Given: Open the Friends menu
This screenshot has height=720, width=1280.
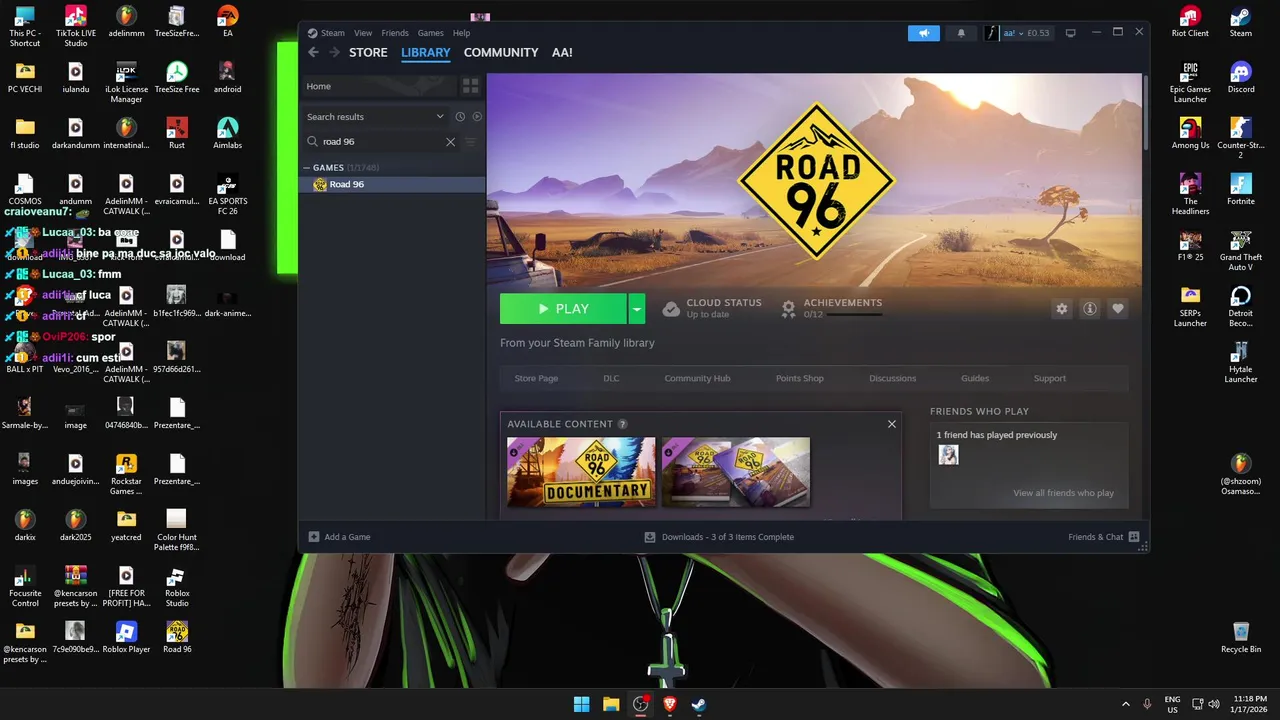Looking at the screenshot, I should [395, 33].
